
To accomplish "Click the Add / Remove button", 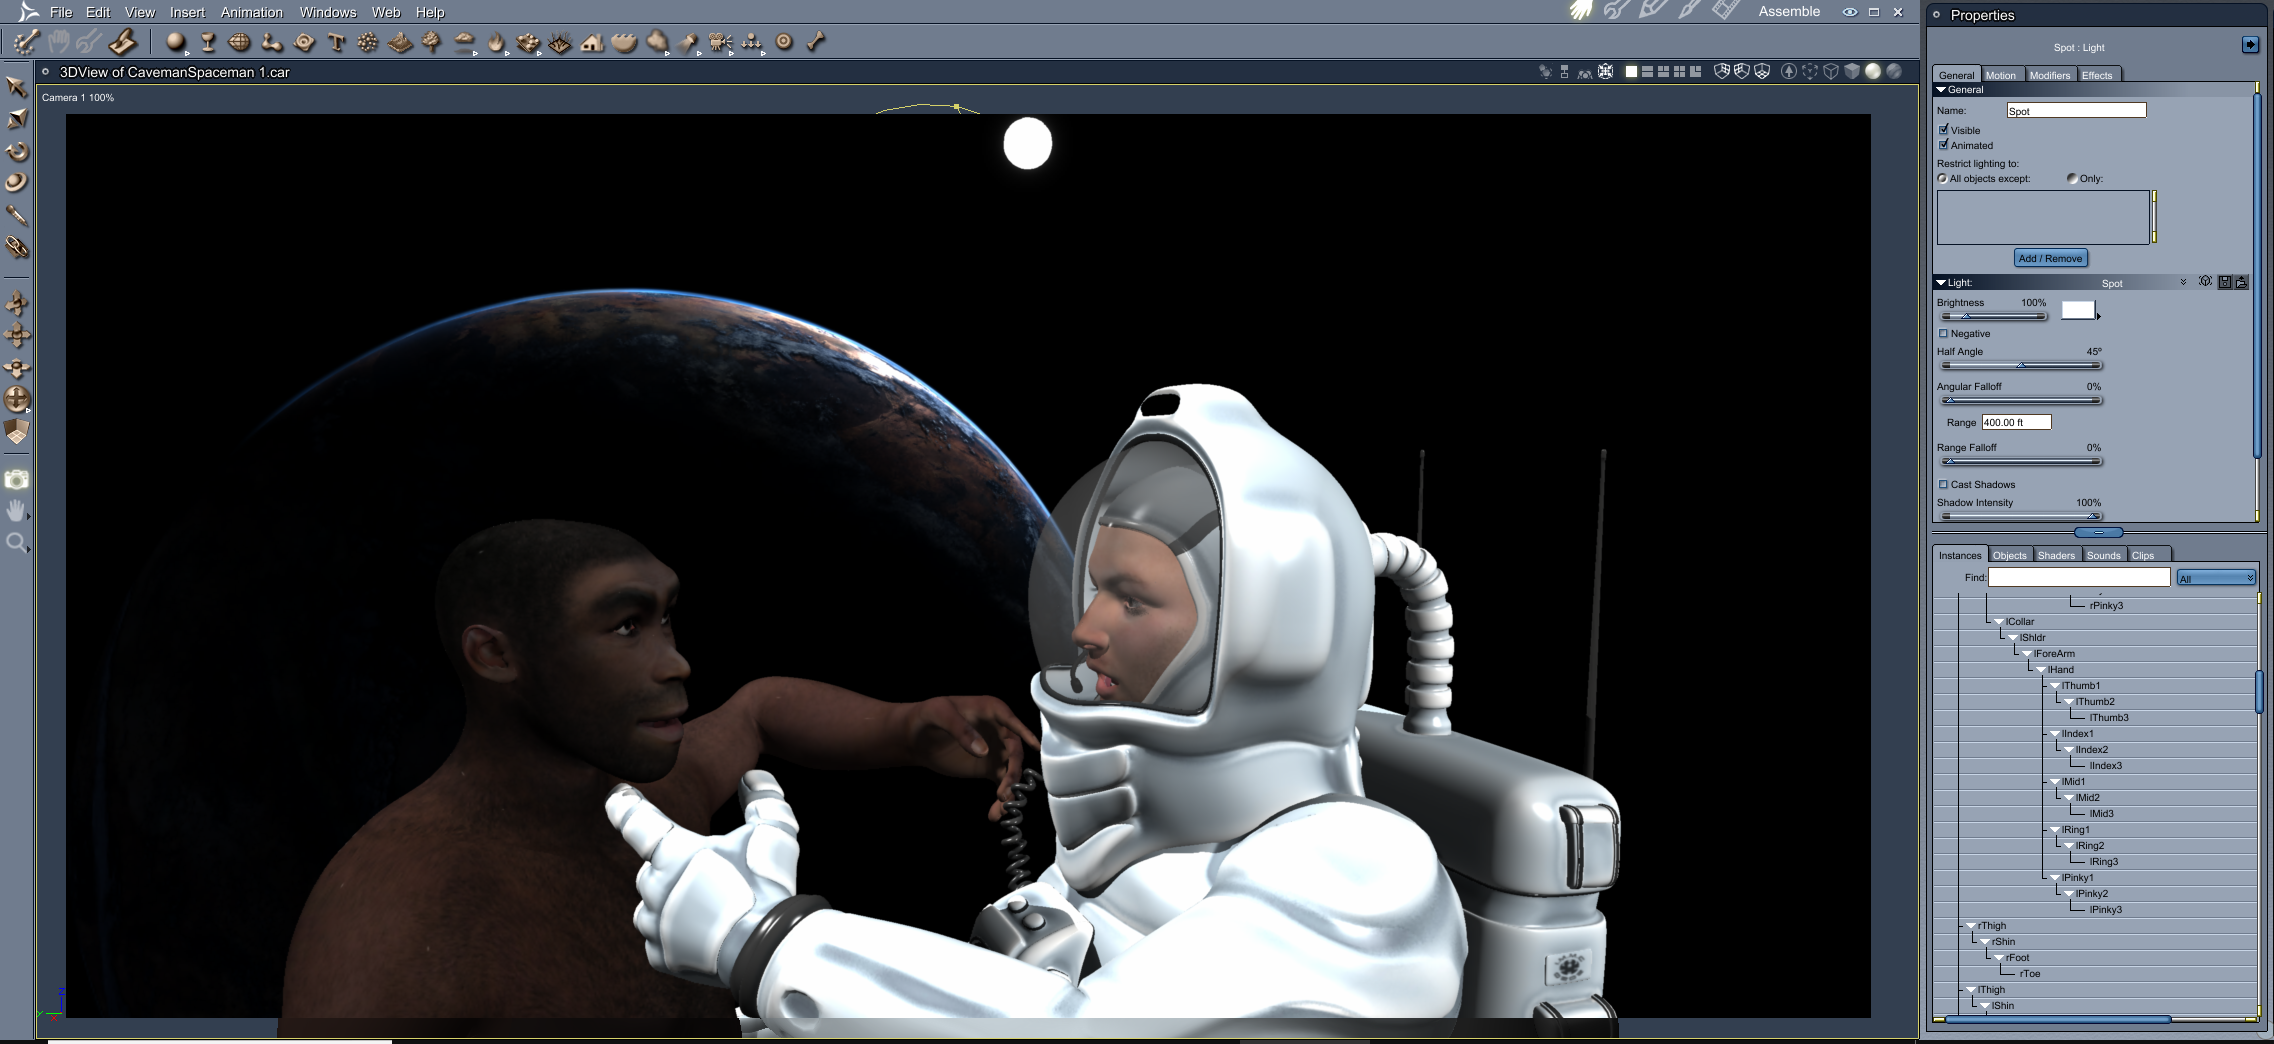I will [2050, 258].
